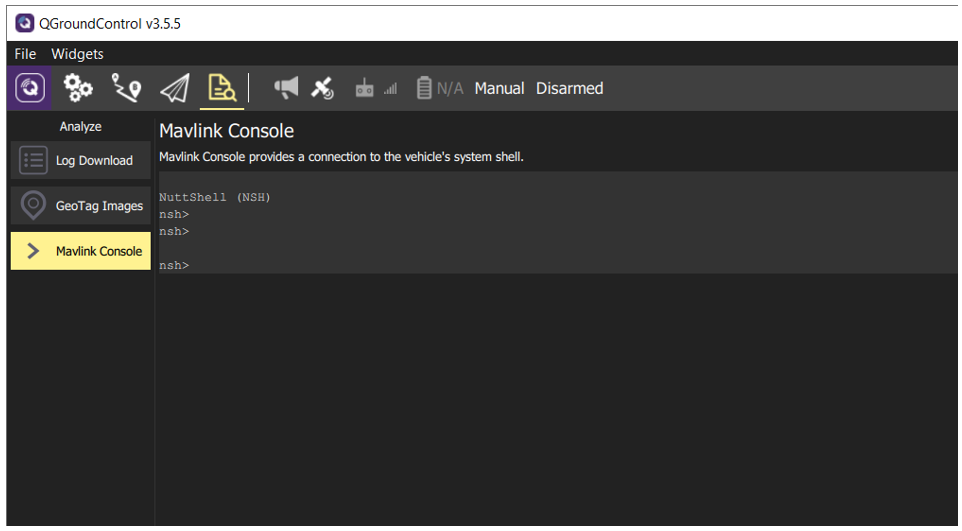
Task: Show GPS satellite status icon
Action: [x=322, y=88]
